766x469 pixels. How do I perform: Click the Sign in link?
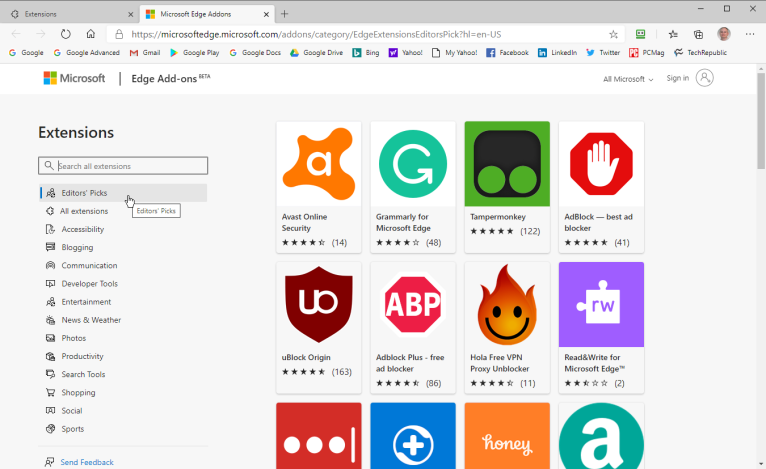pyautogui.click(x=678, y=78)
